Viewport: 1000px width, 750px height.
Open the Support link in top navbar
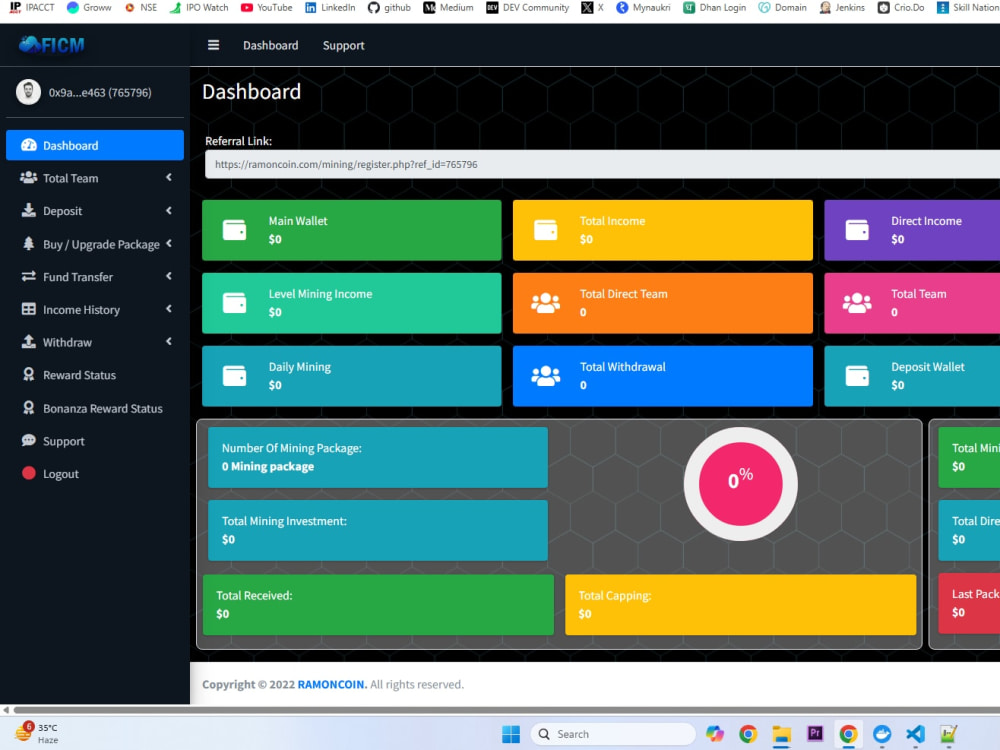click(343, 45)
